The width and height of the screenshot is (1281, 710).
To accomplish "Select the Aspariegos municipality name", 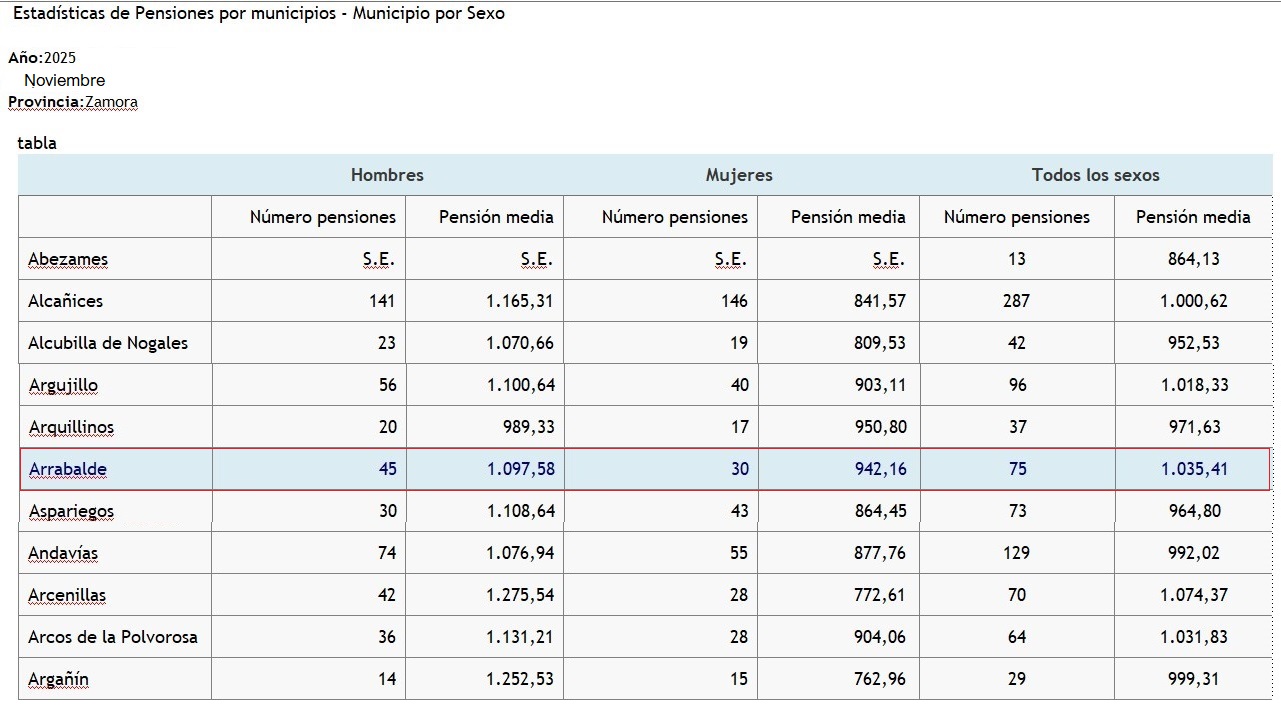I will pos(71,511).
